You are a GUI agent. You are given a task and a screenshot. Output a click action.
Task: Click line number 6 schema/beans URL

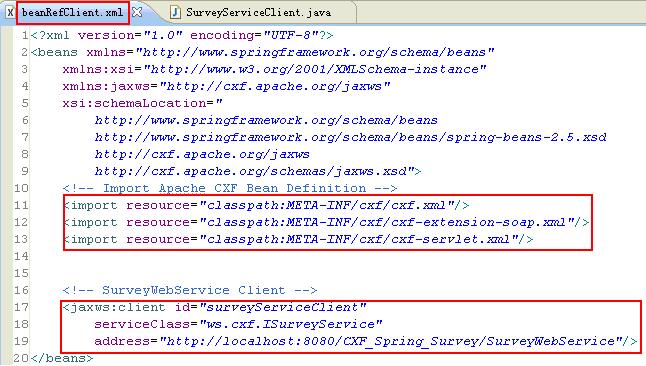pyautogui.click(x=266, y=120)
